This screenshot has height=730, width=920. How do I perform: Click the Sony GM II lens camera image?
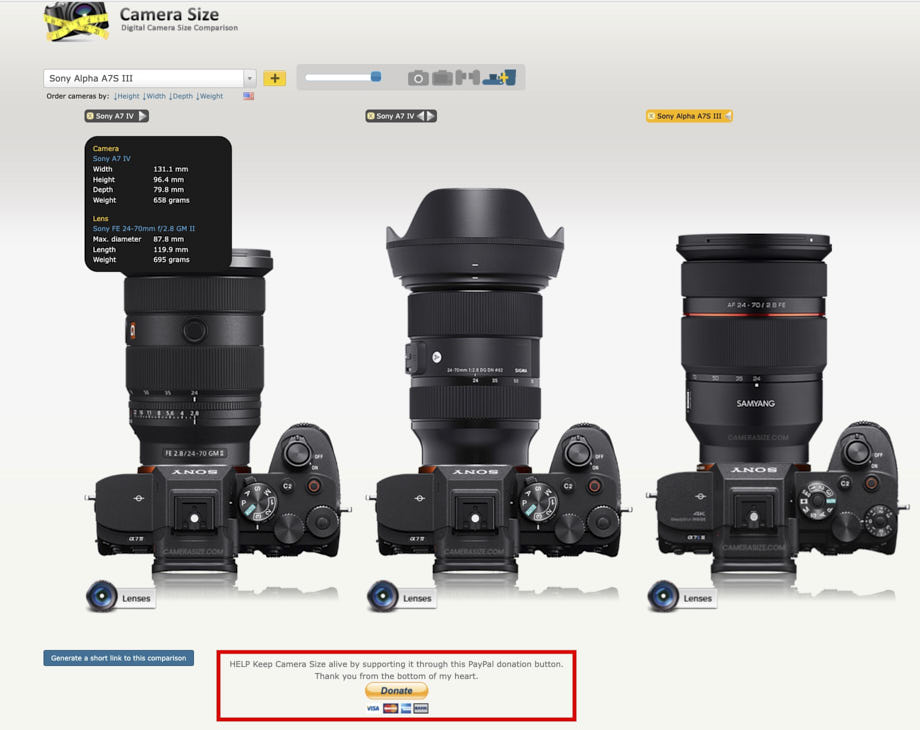click(217, 411)
